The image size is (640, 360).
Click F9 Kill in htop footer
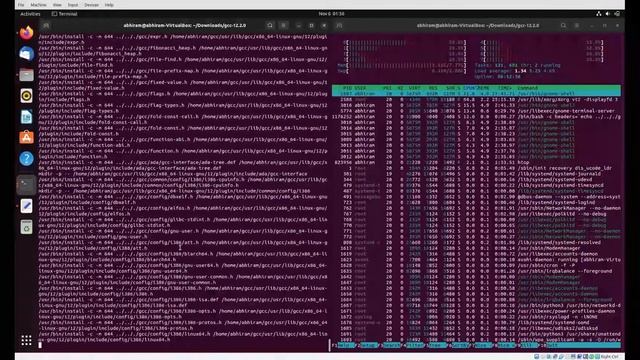529,345
